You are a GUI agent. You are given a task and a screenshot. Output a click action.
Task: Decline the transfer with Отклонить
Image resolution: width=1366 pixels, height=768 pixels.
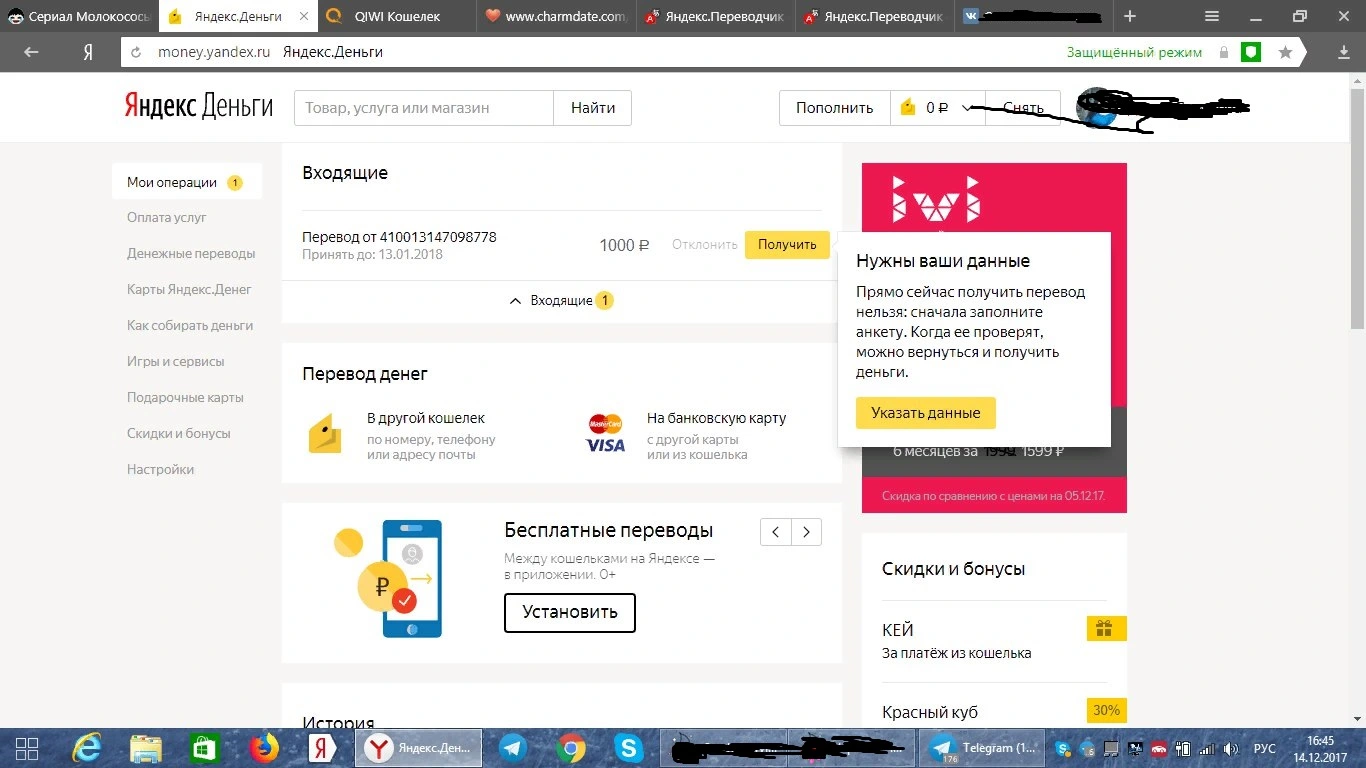pos(705,244)
